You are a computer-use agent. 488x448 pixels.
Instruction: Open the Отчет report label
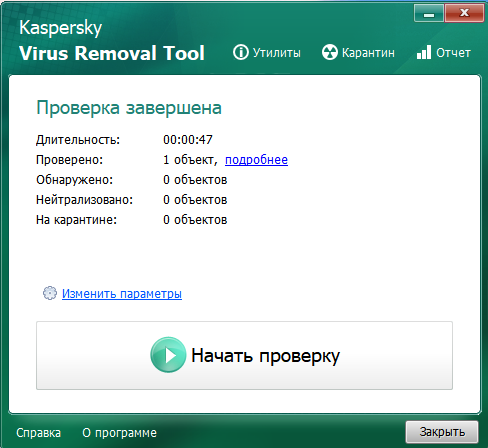click(453, 53)
